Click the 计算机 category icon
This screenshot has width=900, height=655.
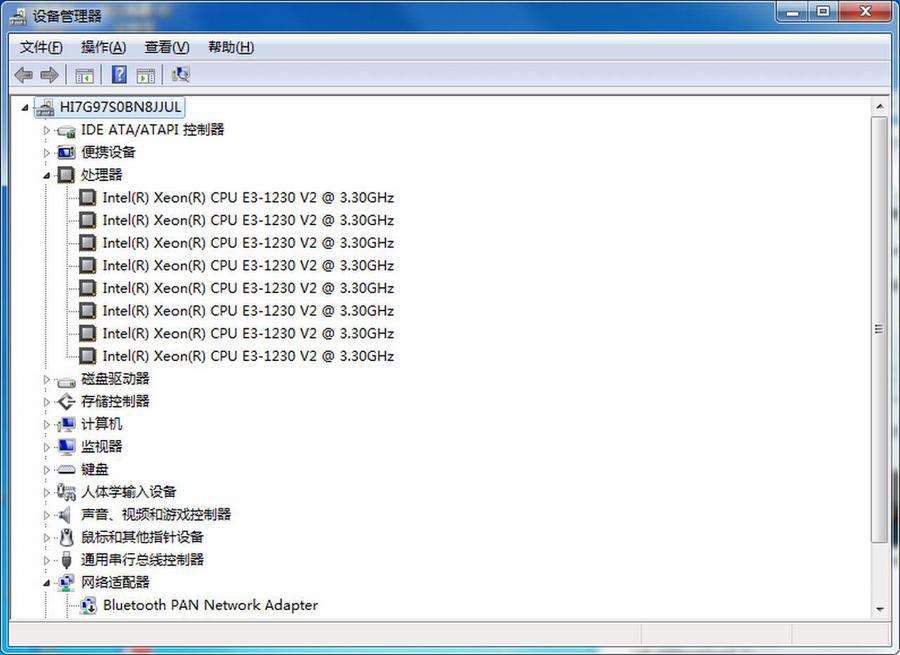67,425
